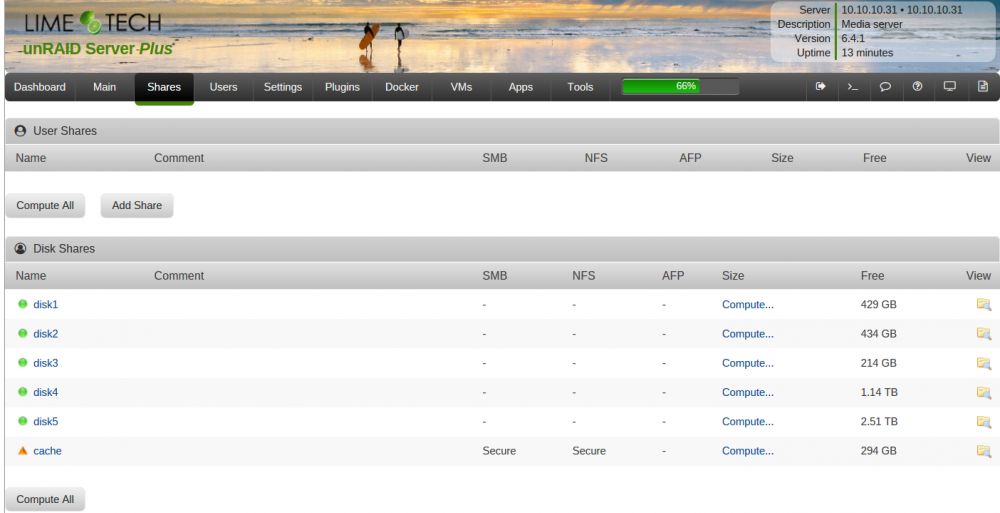Click the 294 GB free value
1000x513 pixels.
[x=878, y=451]
